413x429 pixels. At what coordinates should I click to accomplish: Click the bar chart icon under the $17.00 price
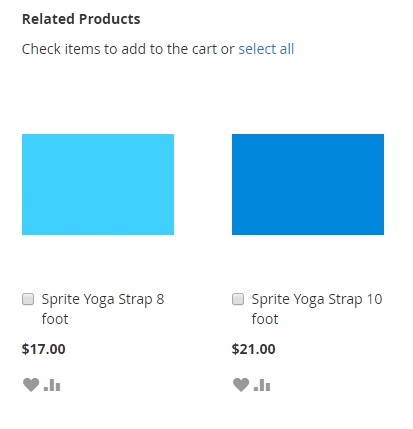(52, 385)
